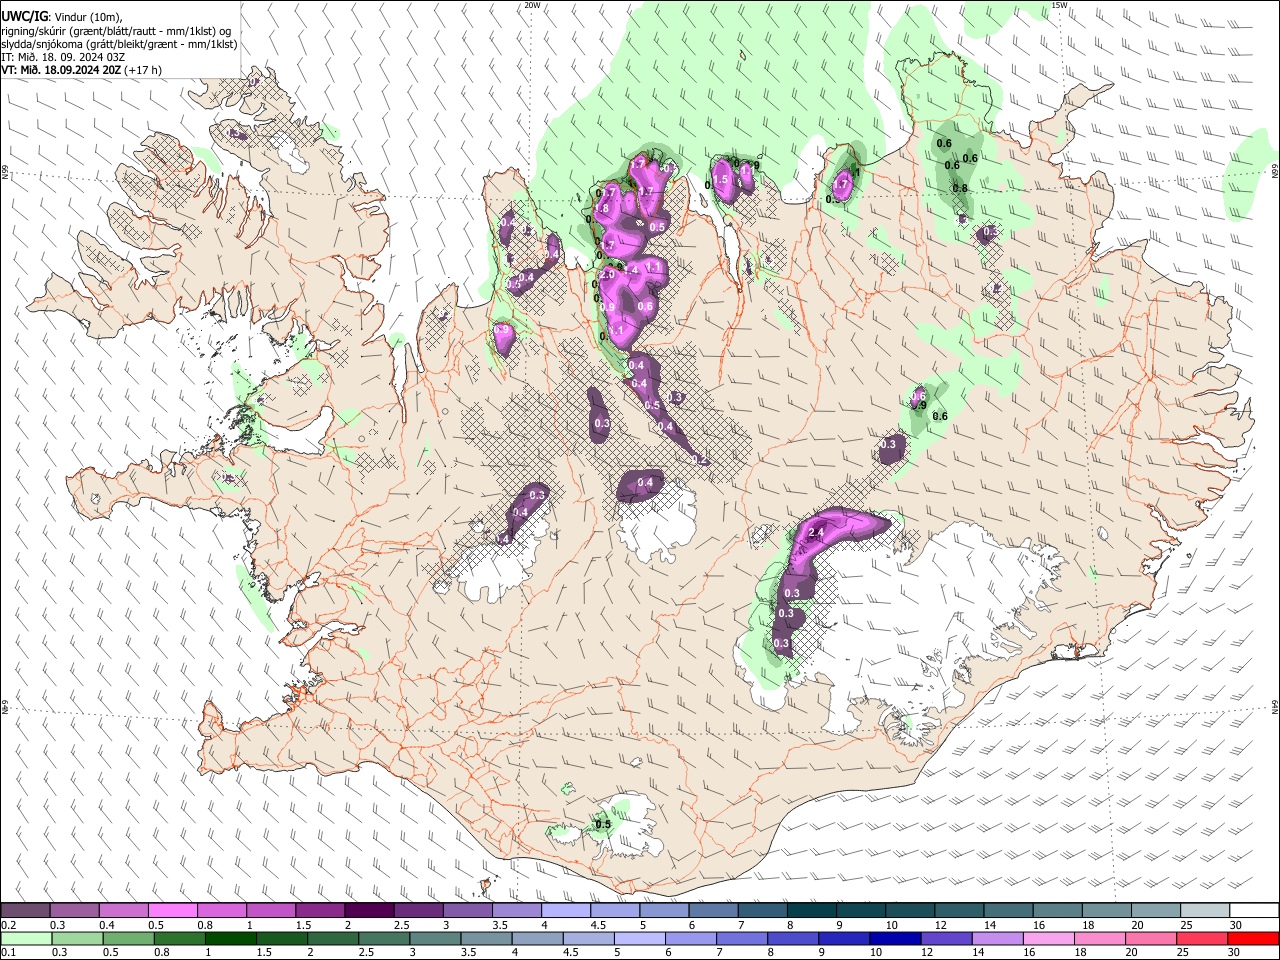Select the lavender 4–4.5 snowfall legend swatch
Viewport: 1280px width, 960px height.
[566, 911]
